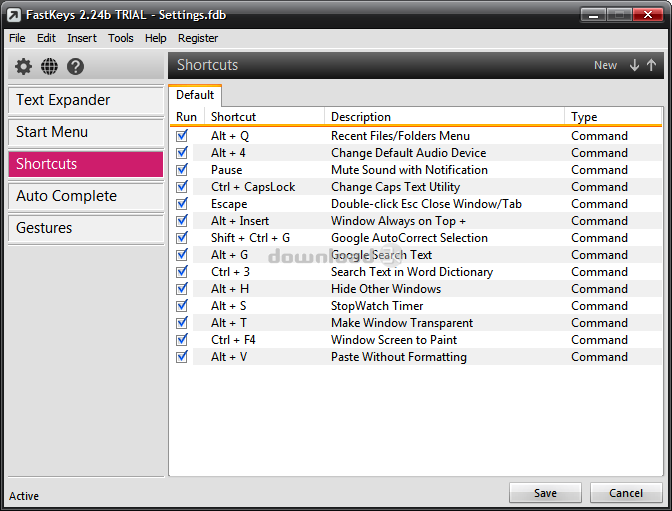Click the 'Alt + Q' shortcut cell

[230, 136]
